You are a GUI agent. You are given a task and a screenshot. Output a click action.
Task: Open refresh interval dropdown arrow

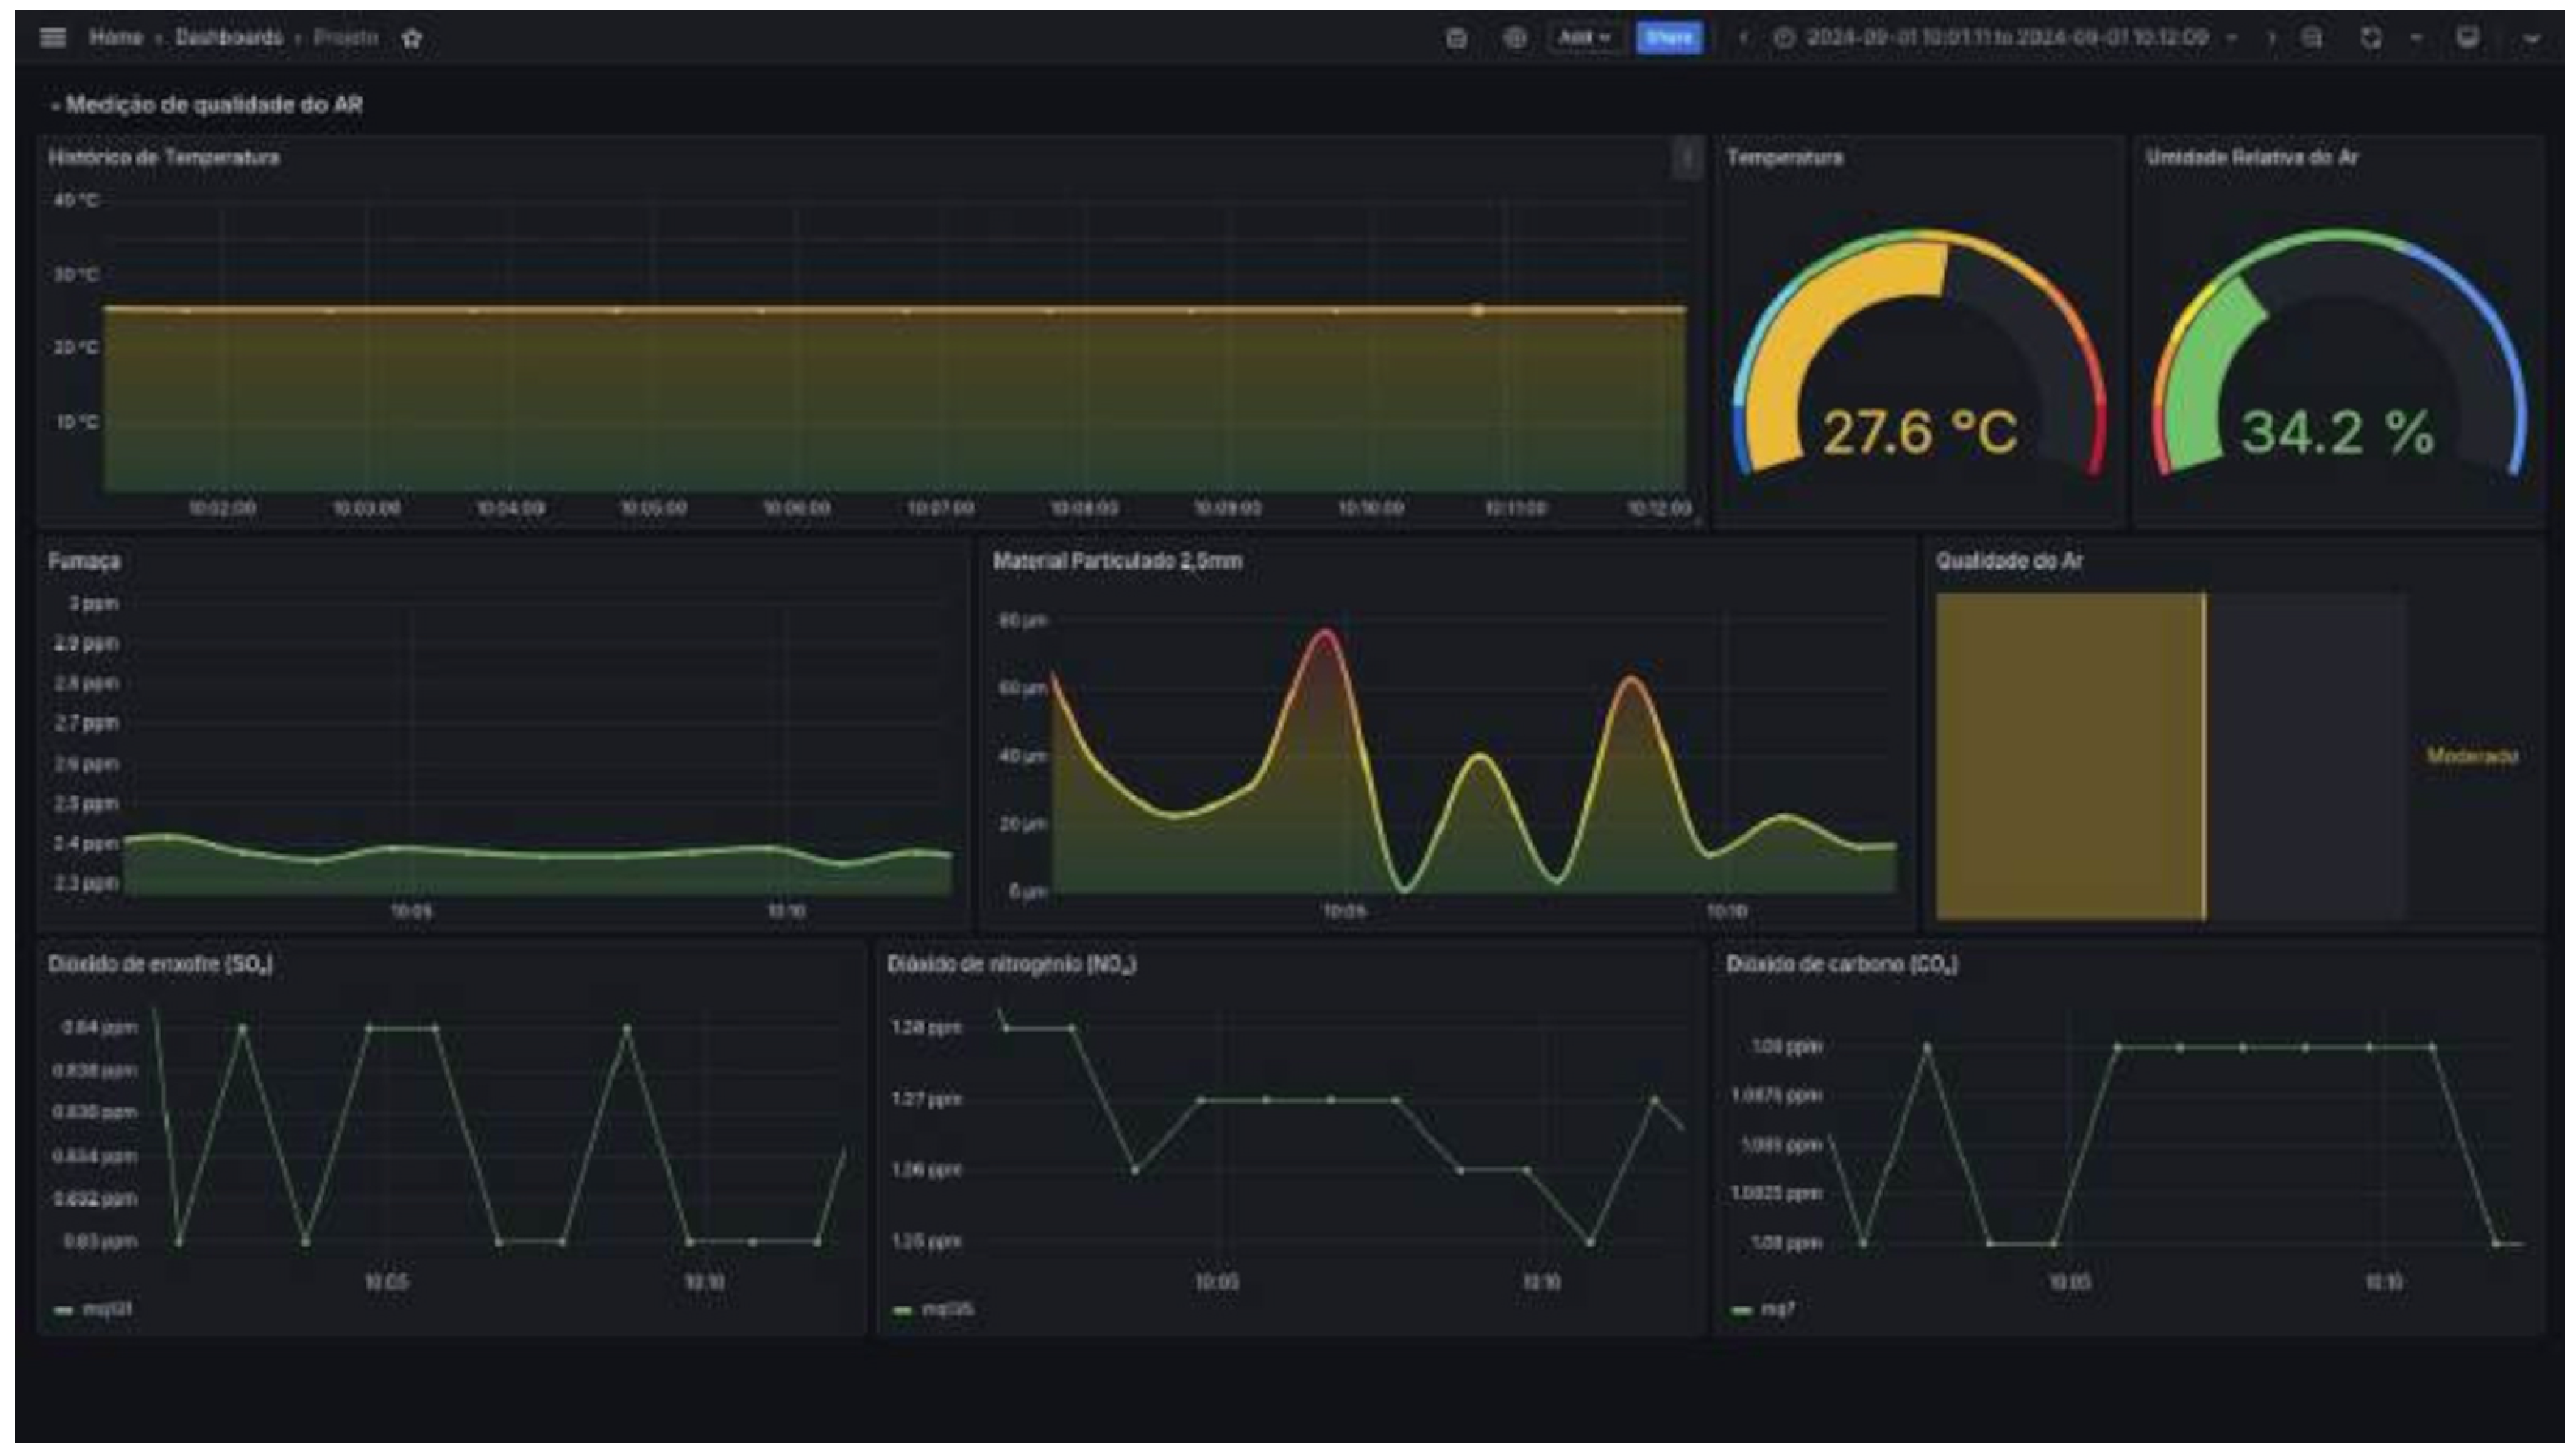(2416, 38)
